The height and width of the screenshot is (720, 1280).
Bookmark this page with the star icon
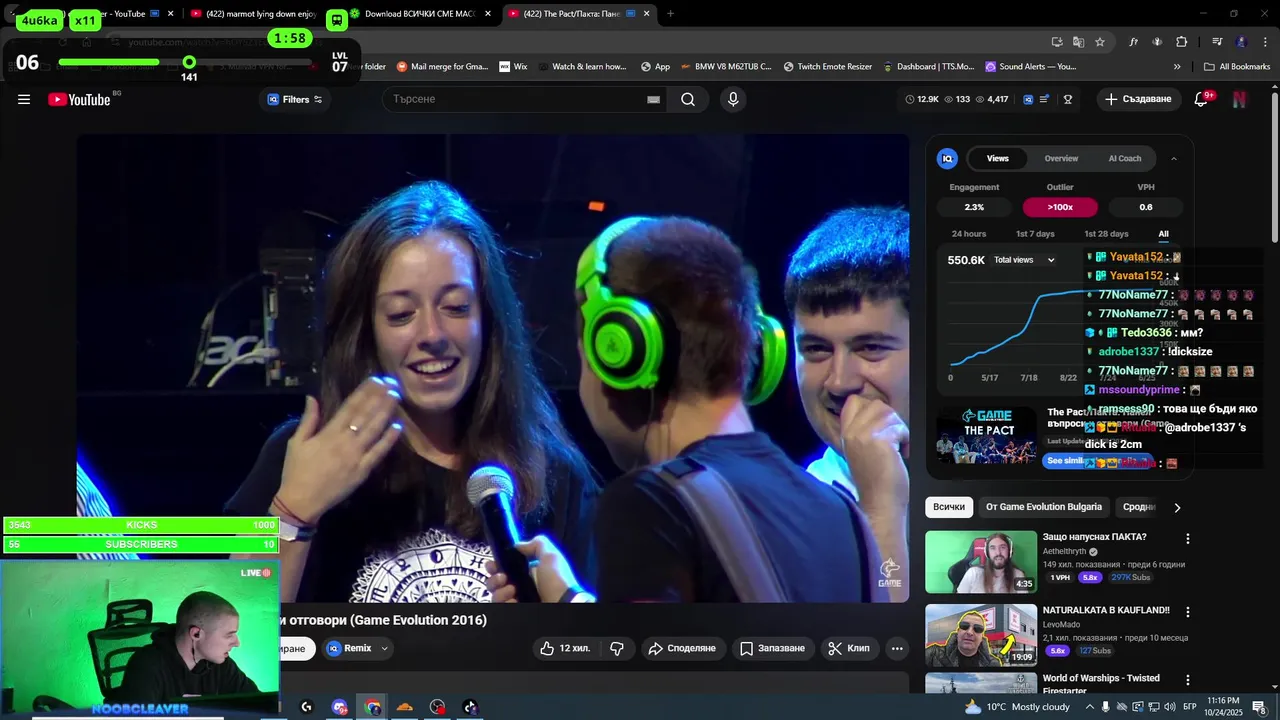point(1100,42)
